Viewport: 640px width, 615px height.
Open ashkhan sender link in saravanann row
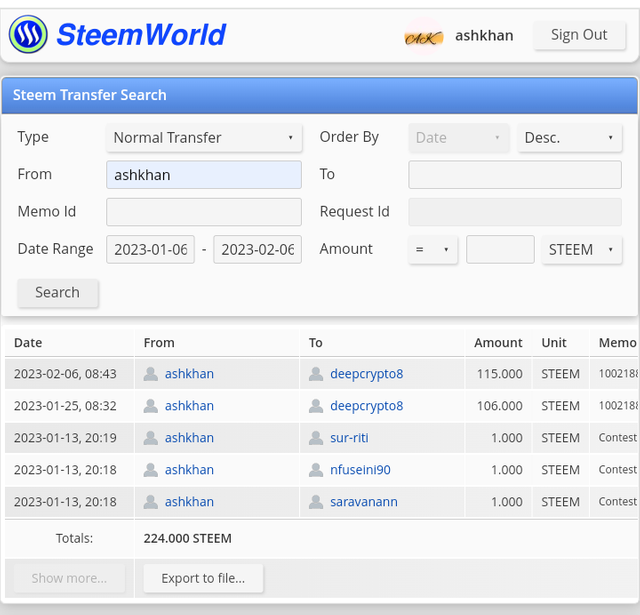(x=189, y=502)
